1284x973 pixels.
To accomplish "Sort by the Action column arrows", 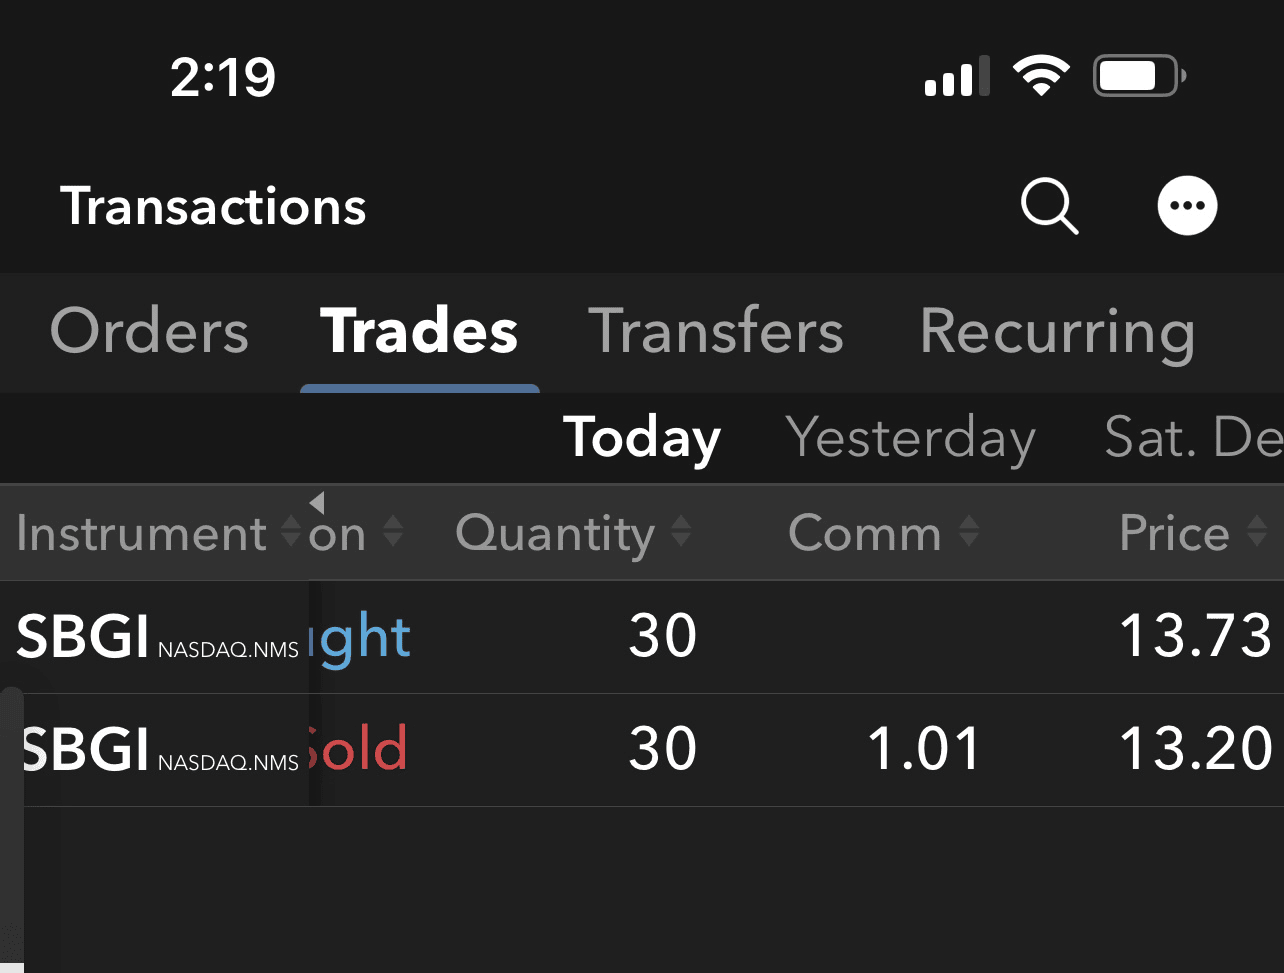I will [393, 532].
